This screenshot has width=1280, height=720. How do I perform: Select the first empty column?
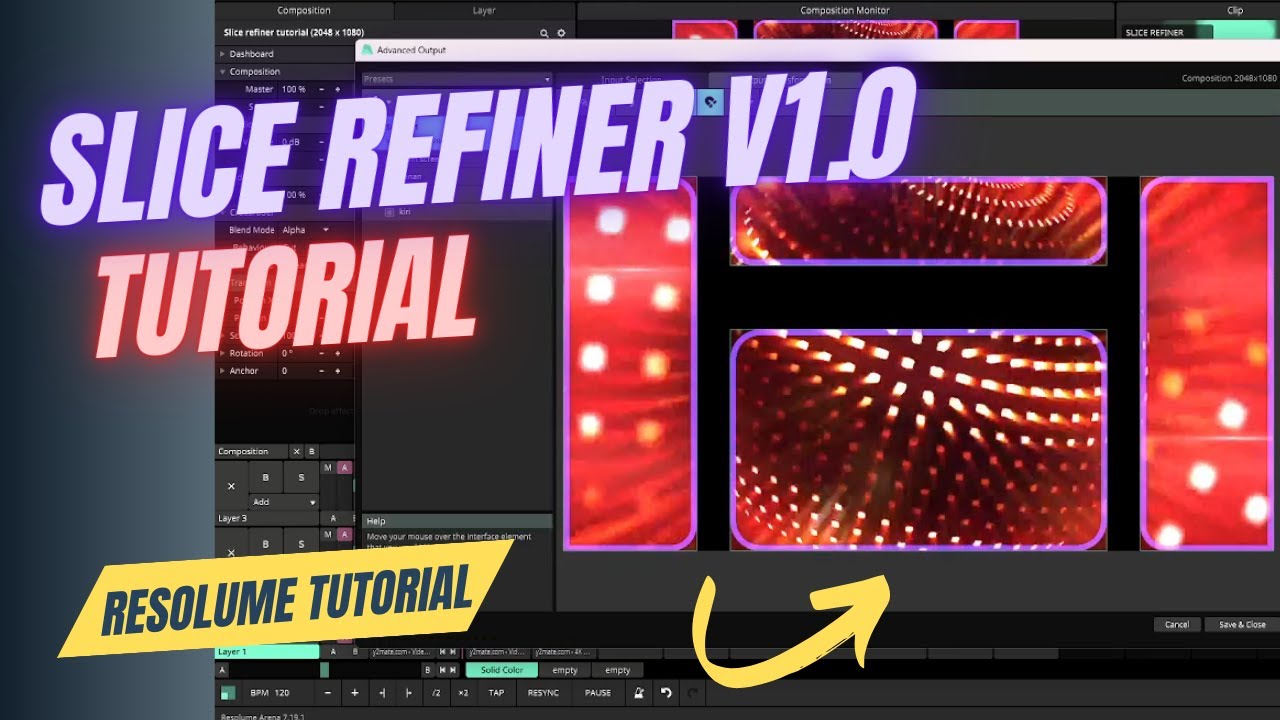point(565,670)
